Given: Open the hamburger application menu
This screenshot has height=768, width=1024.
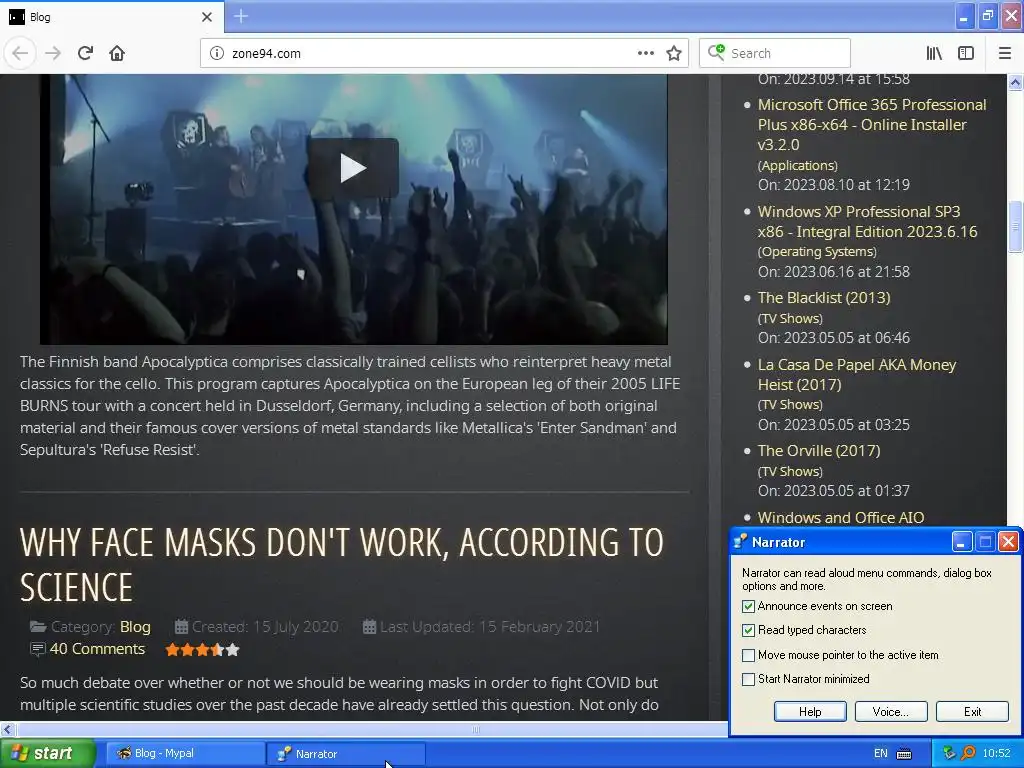Looking at the screenshot, I should [x=1004, y=53].
